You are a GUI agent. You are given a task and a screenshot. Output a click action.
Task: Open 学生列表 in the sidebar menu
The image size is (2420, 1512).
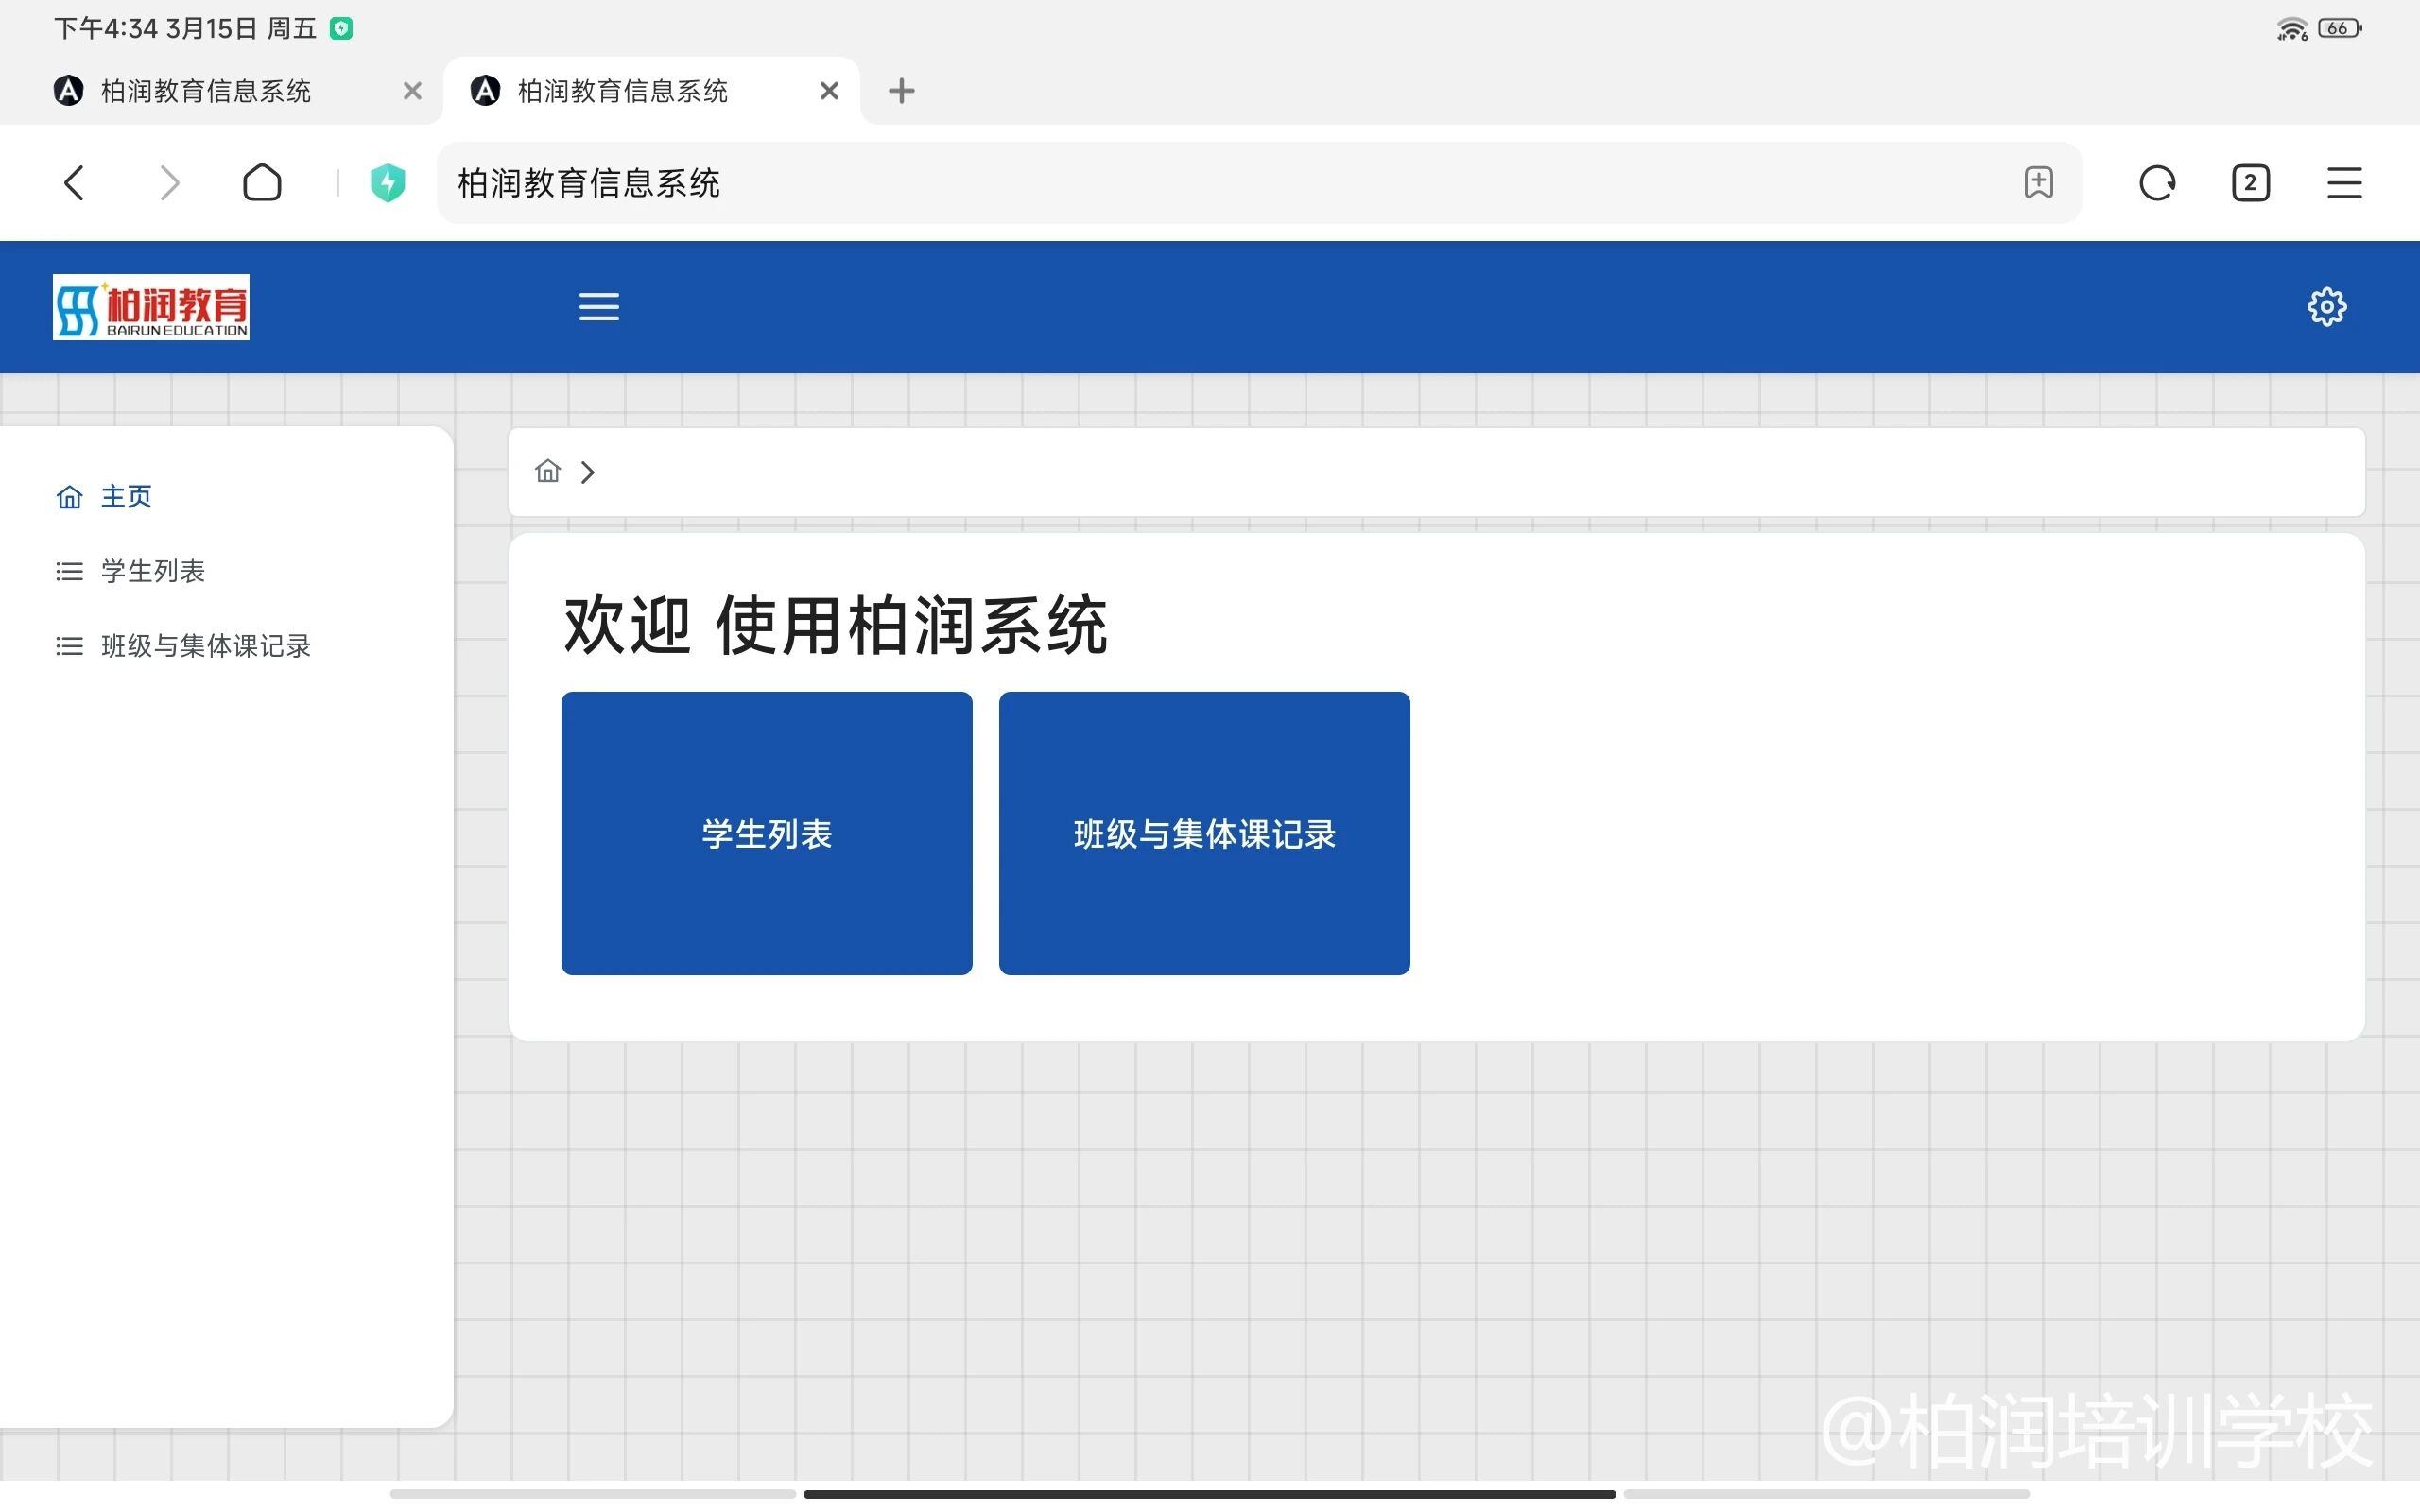152,571
